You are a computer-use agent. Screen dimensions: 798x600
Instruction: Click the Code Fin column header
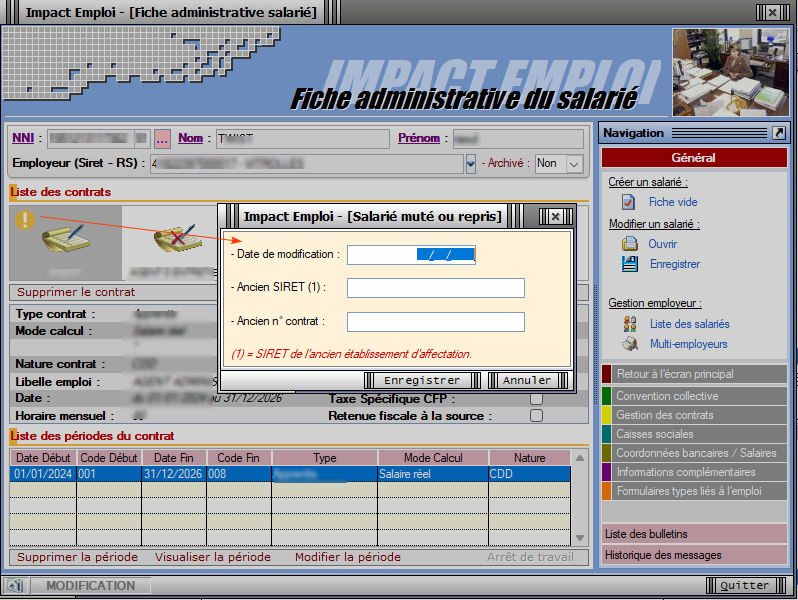click(238, 458)
